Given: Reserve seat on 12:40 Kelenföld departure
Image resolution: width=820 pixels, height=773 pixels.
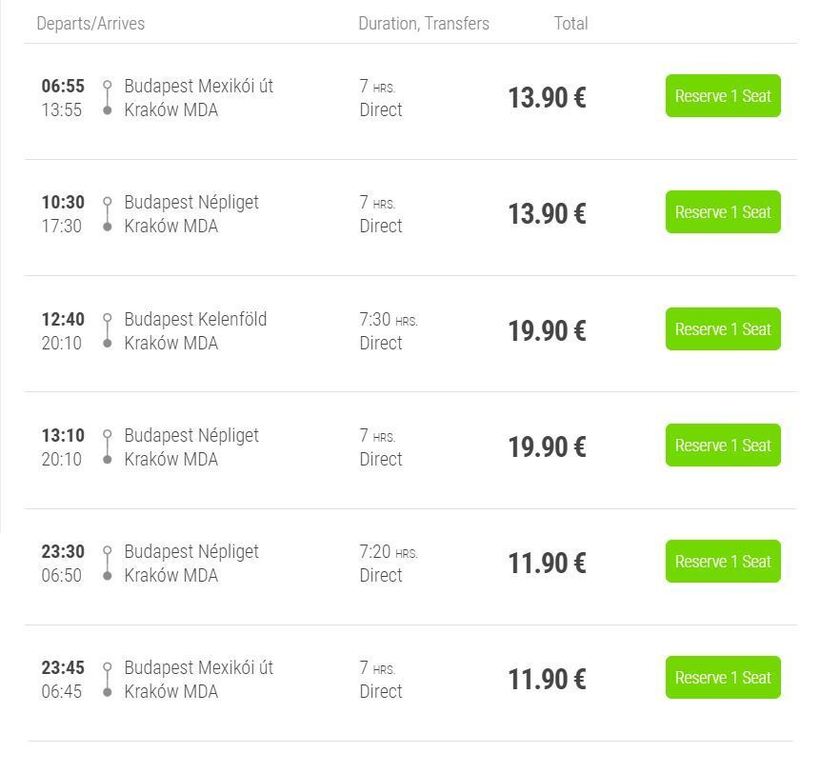Looking at the screenshot, I should (x=722, y=329).
